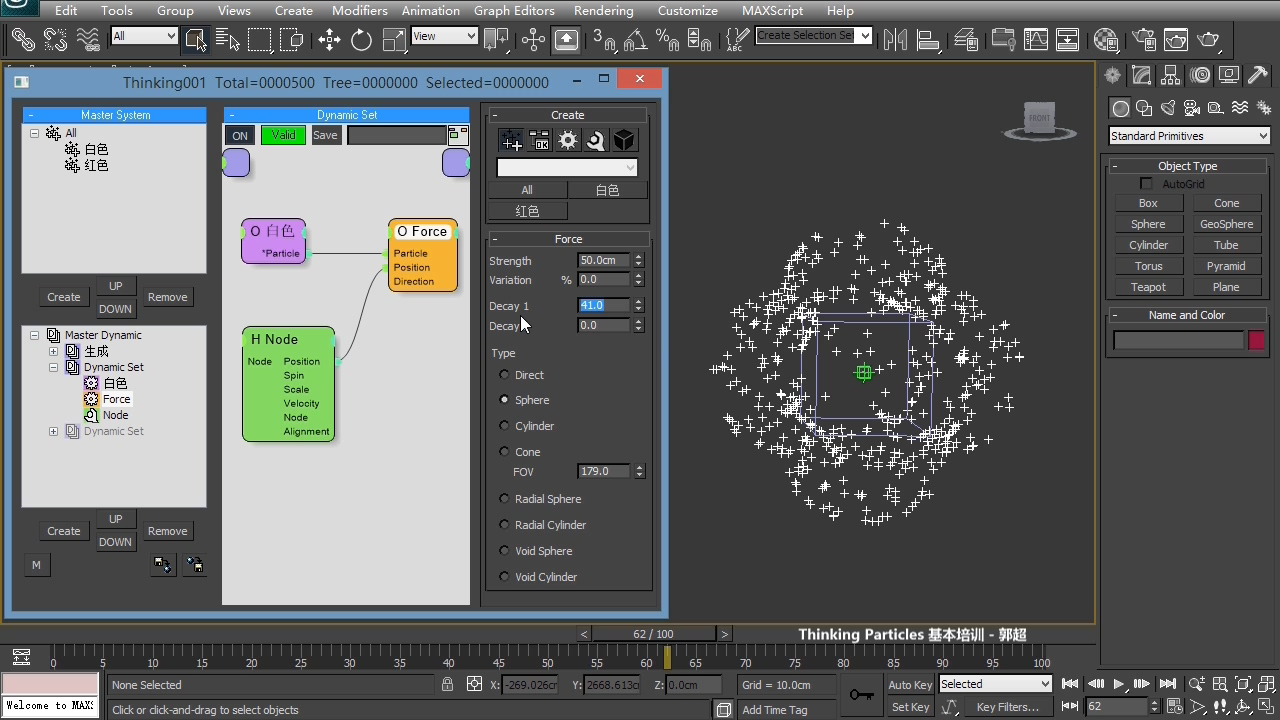
Task: Open the selection filter All dropdown
Action: 144,36
